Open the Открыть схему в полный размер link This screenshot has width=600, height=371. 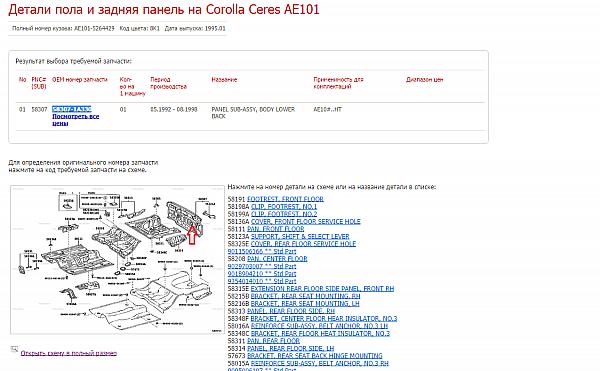pyautogui.click(x=69, y=353)
